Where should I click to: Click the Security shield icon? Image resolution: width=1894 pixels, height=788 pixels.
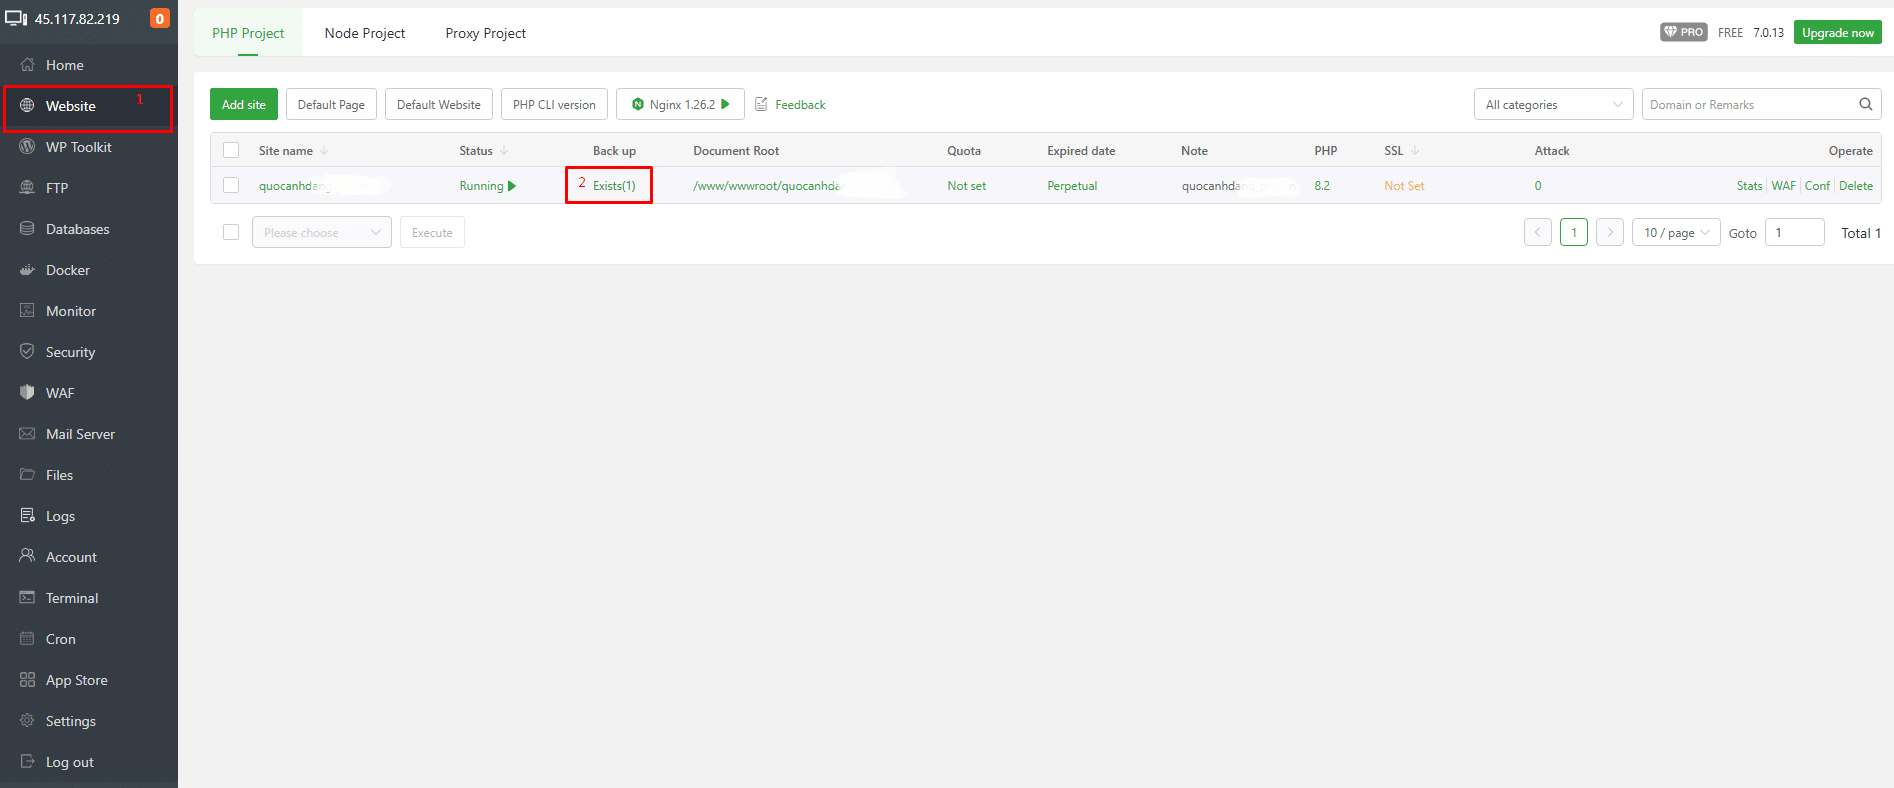27,352
